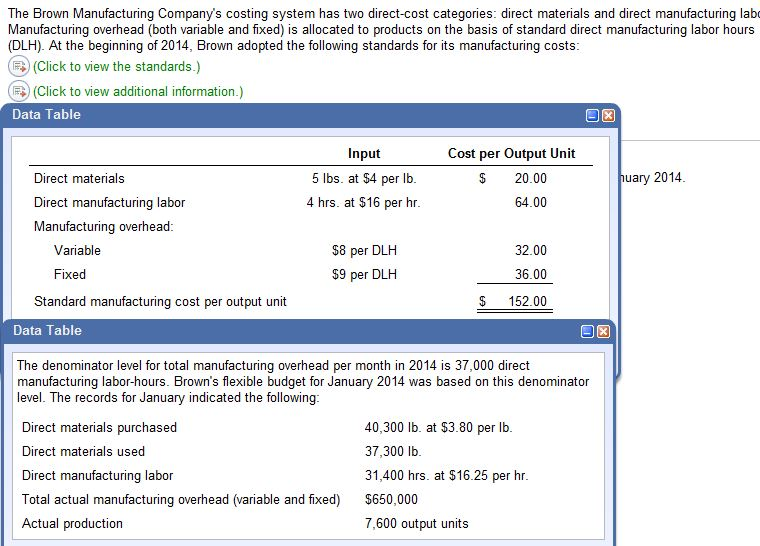760x546 pixels.
Task: Click '(Click to view additional information.)' link
Action: [138, 91]
